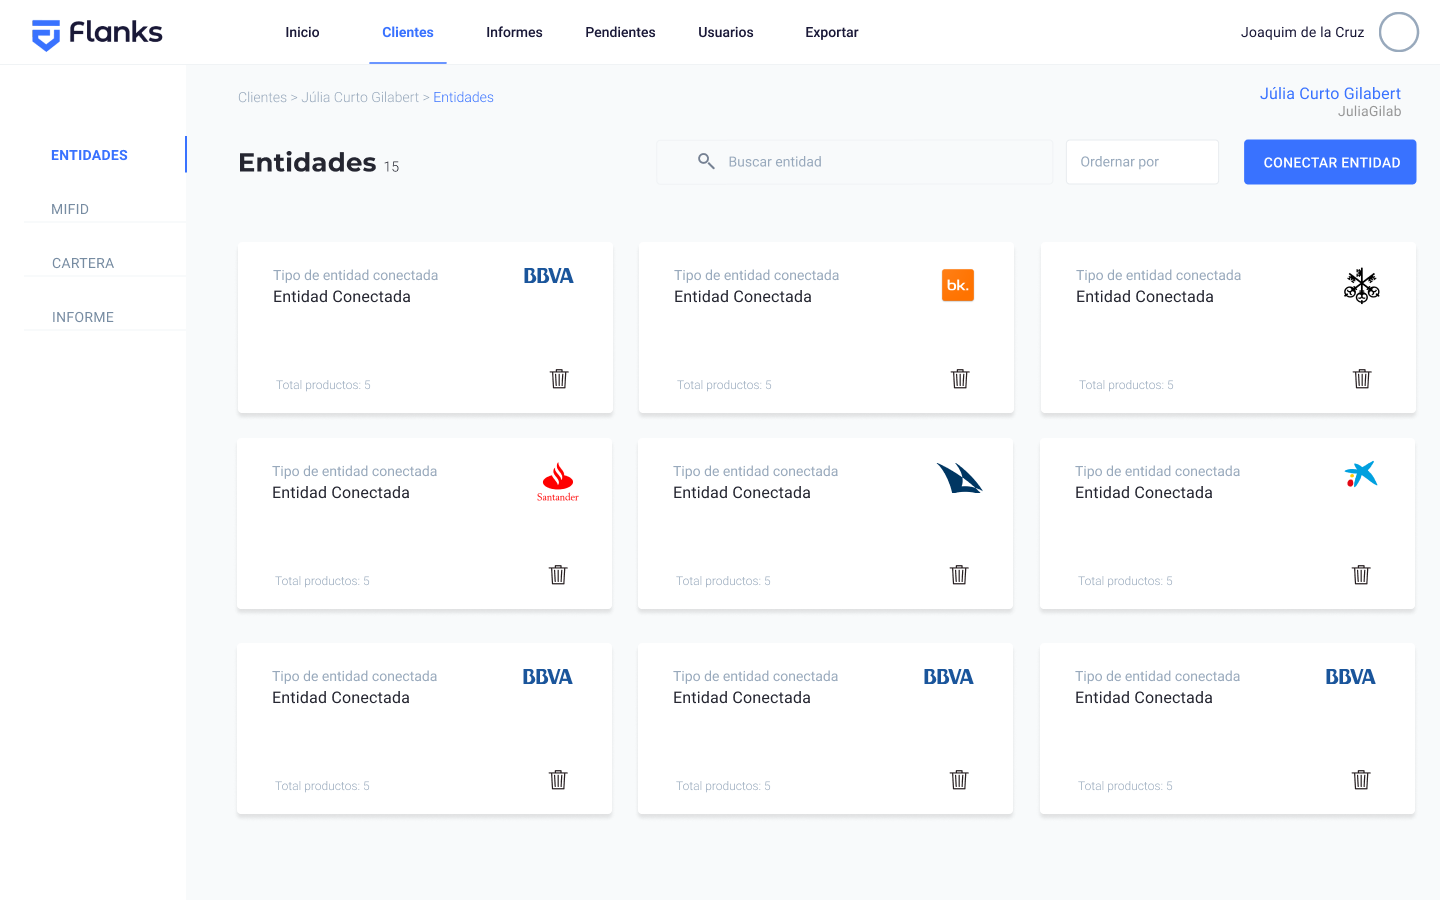1440x900 pixels.
Task: Click Entidad Conectada on the Santander card
Action: tap(341, 493)
